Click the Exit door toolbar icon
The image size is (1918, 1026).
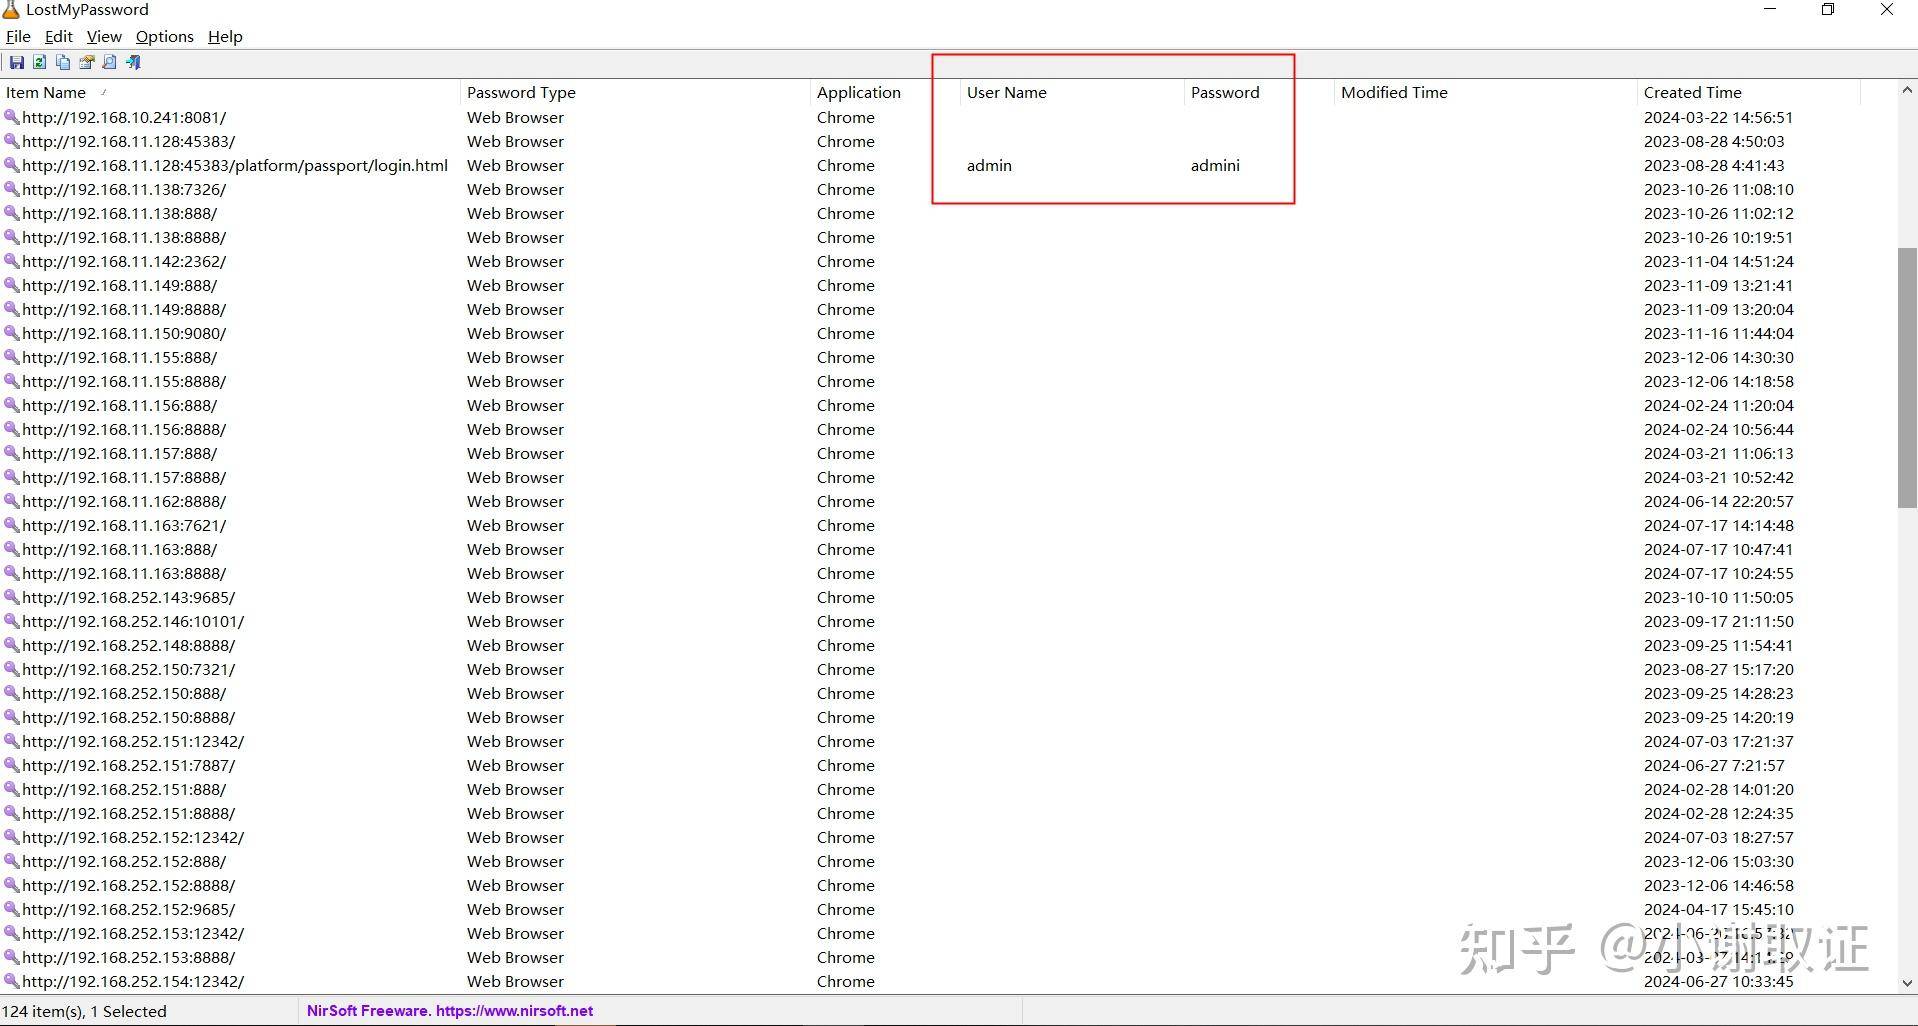point(133,62)
